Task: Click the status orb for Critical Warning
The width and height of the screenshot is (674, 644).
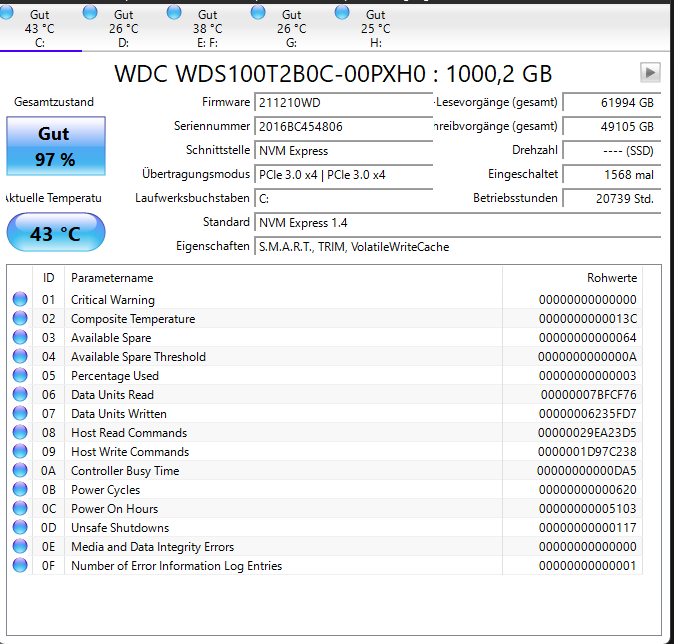Action: (x=20, y=299)
